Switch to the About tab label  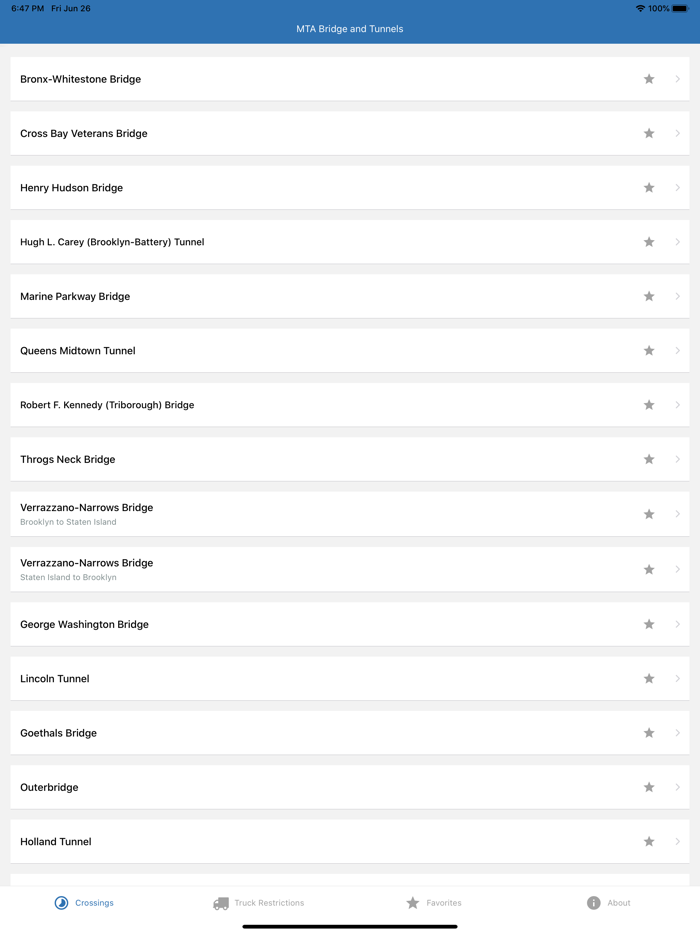619,903
